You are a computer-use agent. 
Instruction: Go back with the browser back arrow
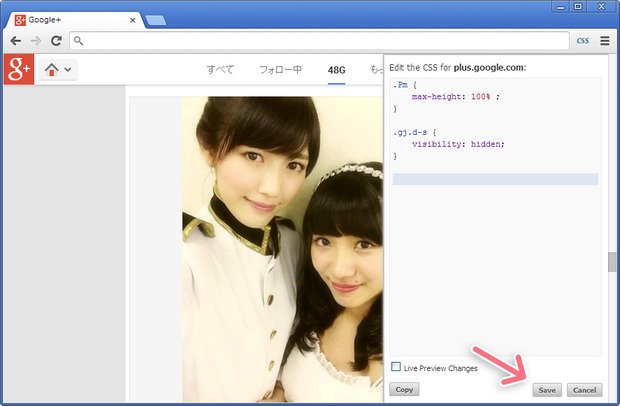[16, 41]
